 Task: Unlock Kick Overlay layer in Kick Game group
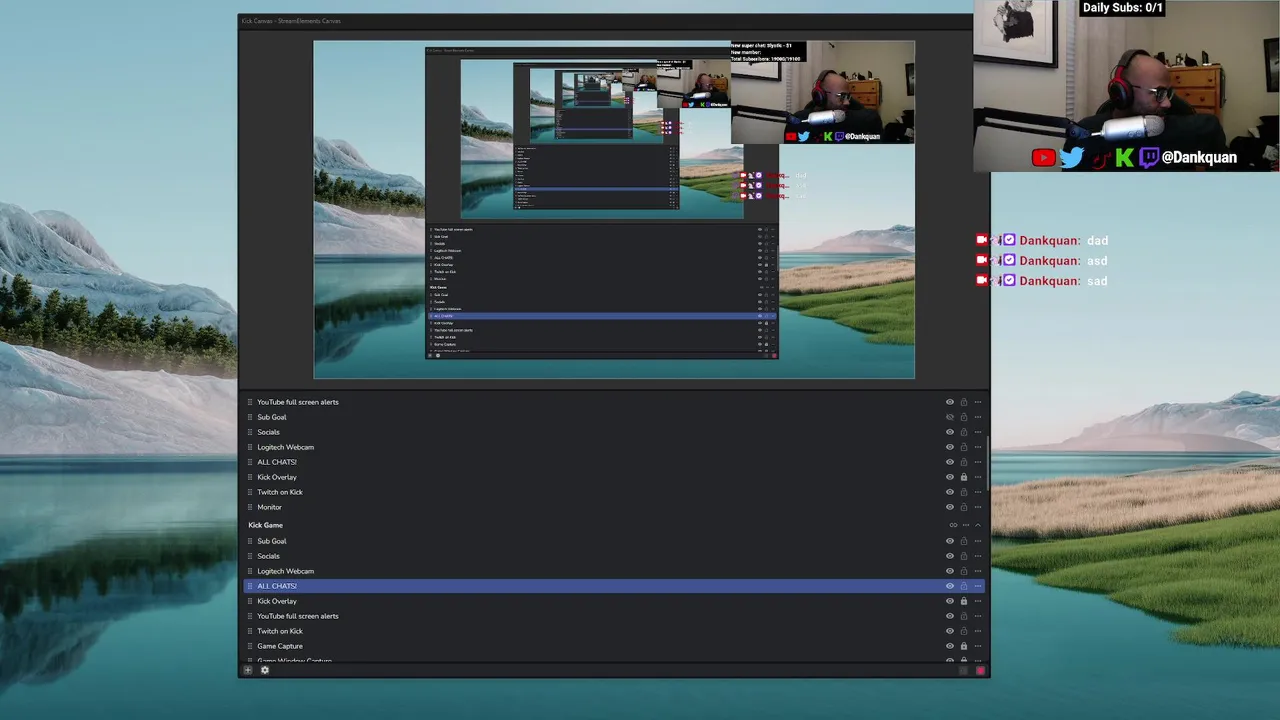(x=964, y=601)
